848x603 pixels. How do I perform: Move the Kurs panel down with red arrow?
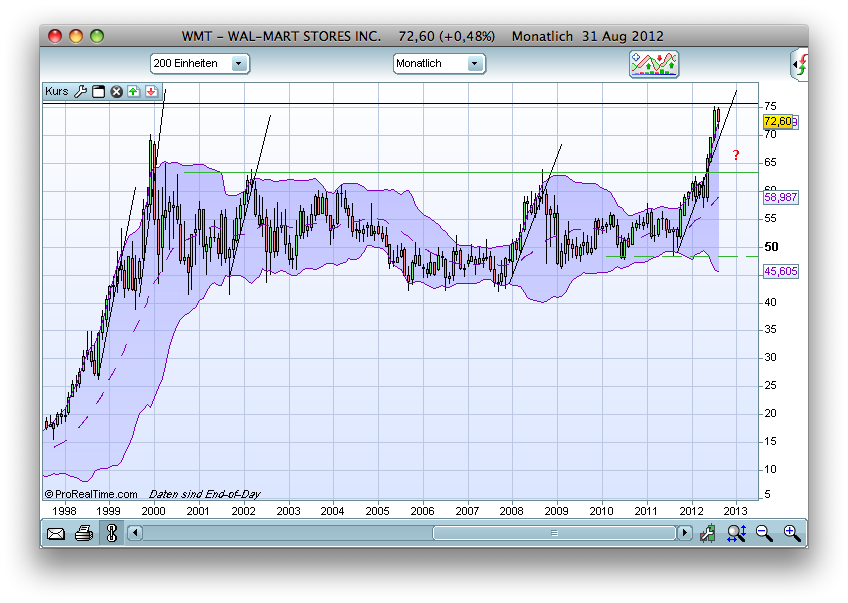[151, 91]
